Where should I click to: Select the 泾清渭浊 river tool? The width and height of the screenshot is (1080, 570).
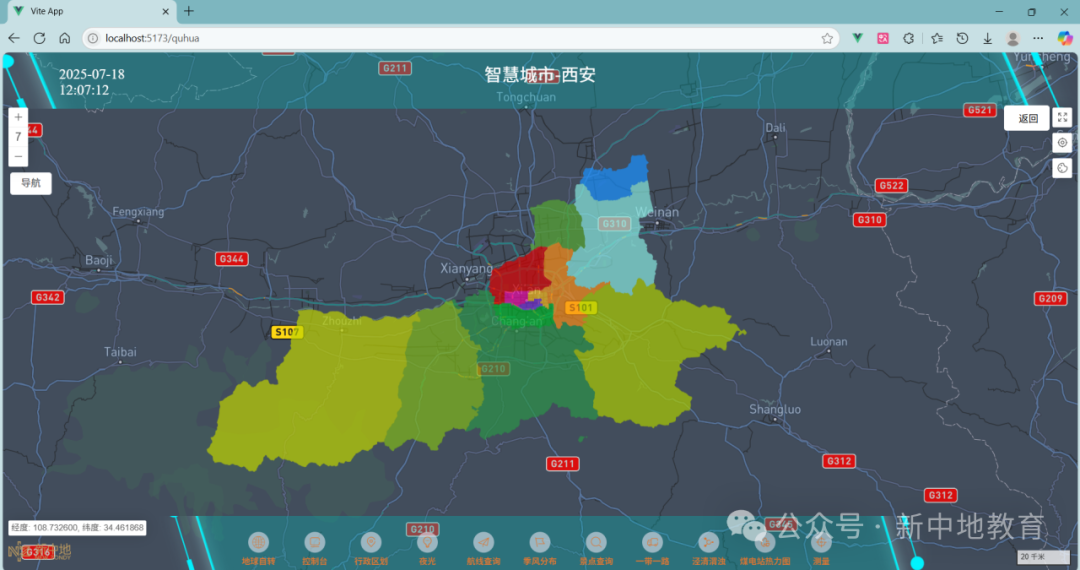[x=709, y=549]
